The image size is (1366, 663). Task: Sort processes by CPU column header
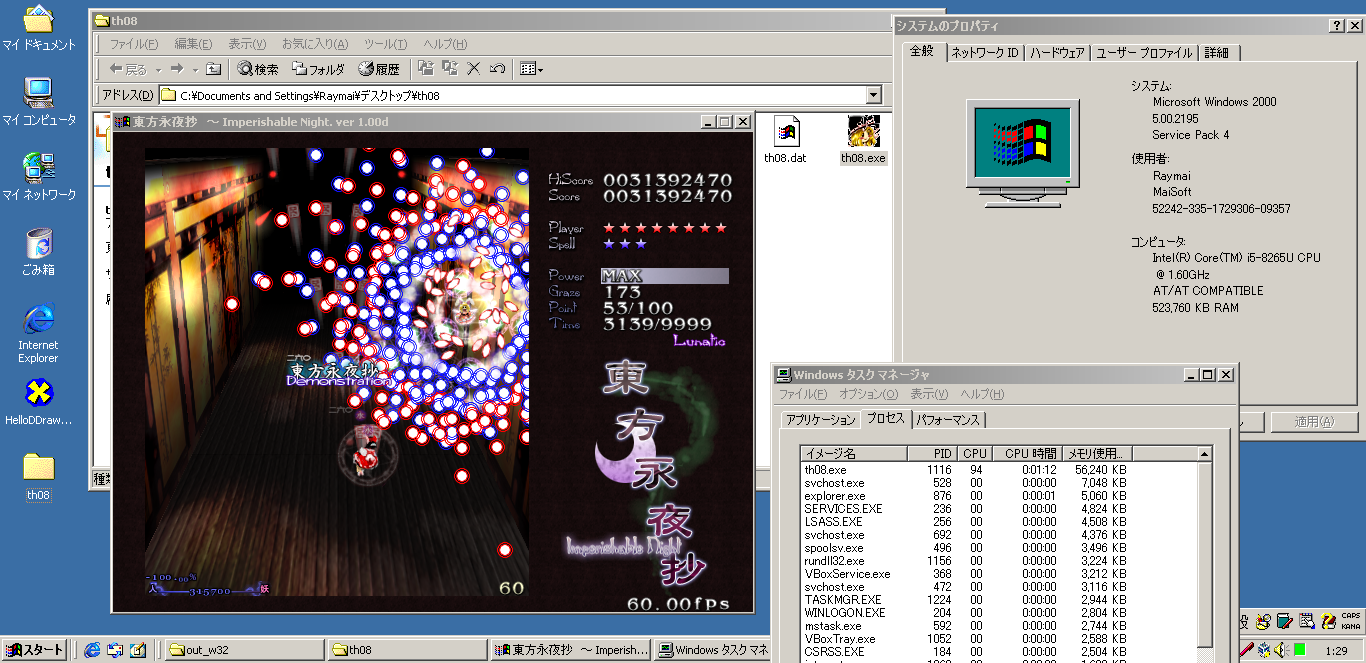tap(975, 454)
